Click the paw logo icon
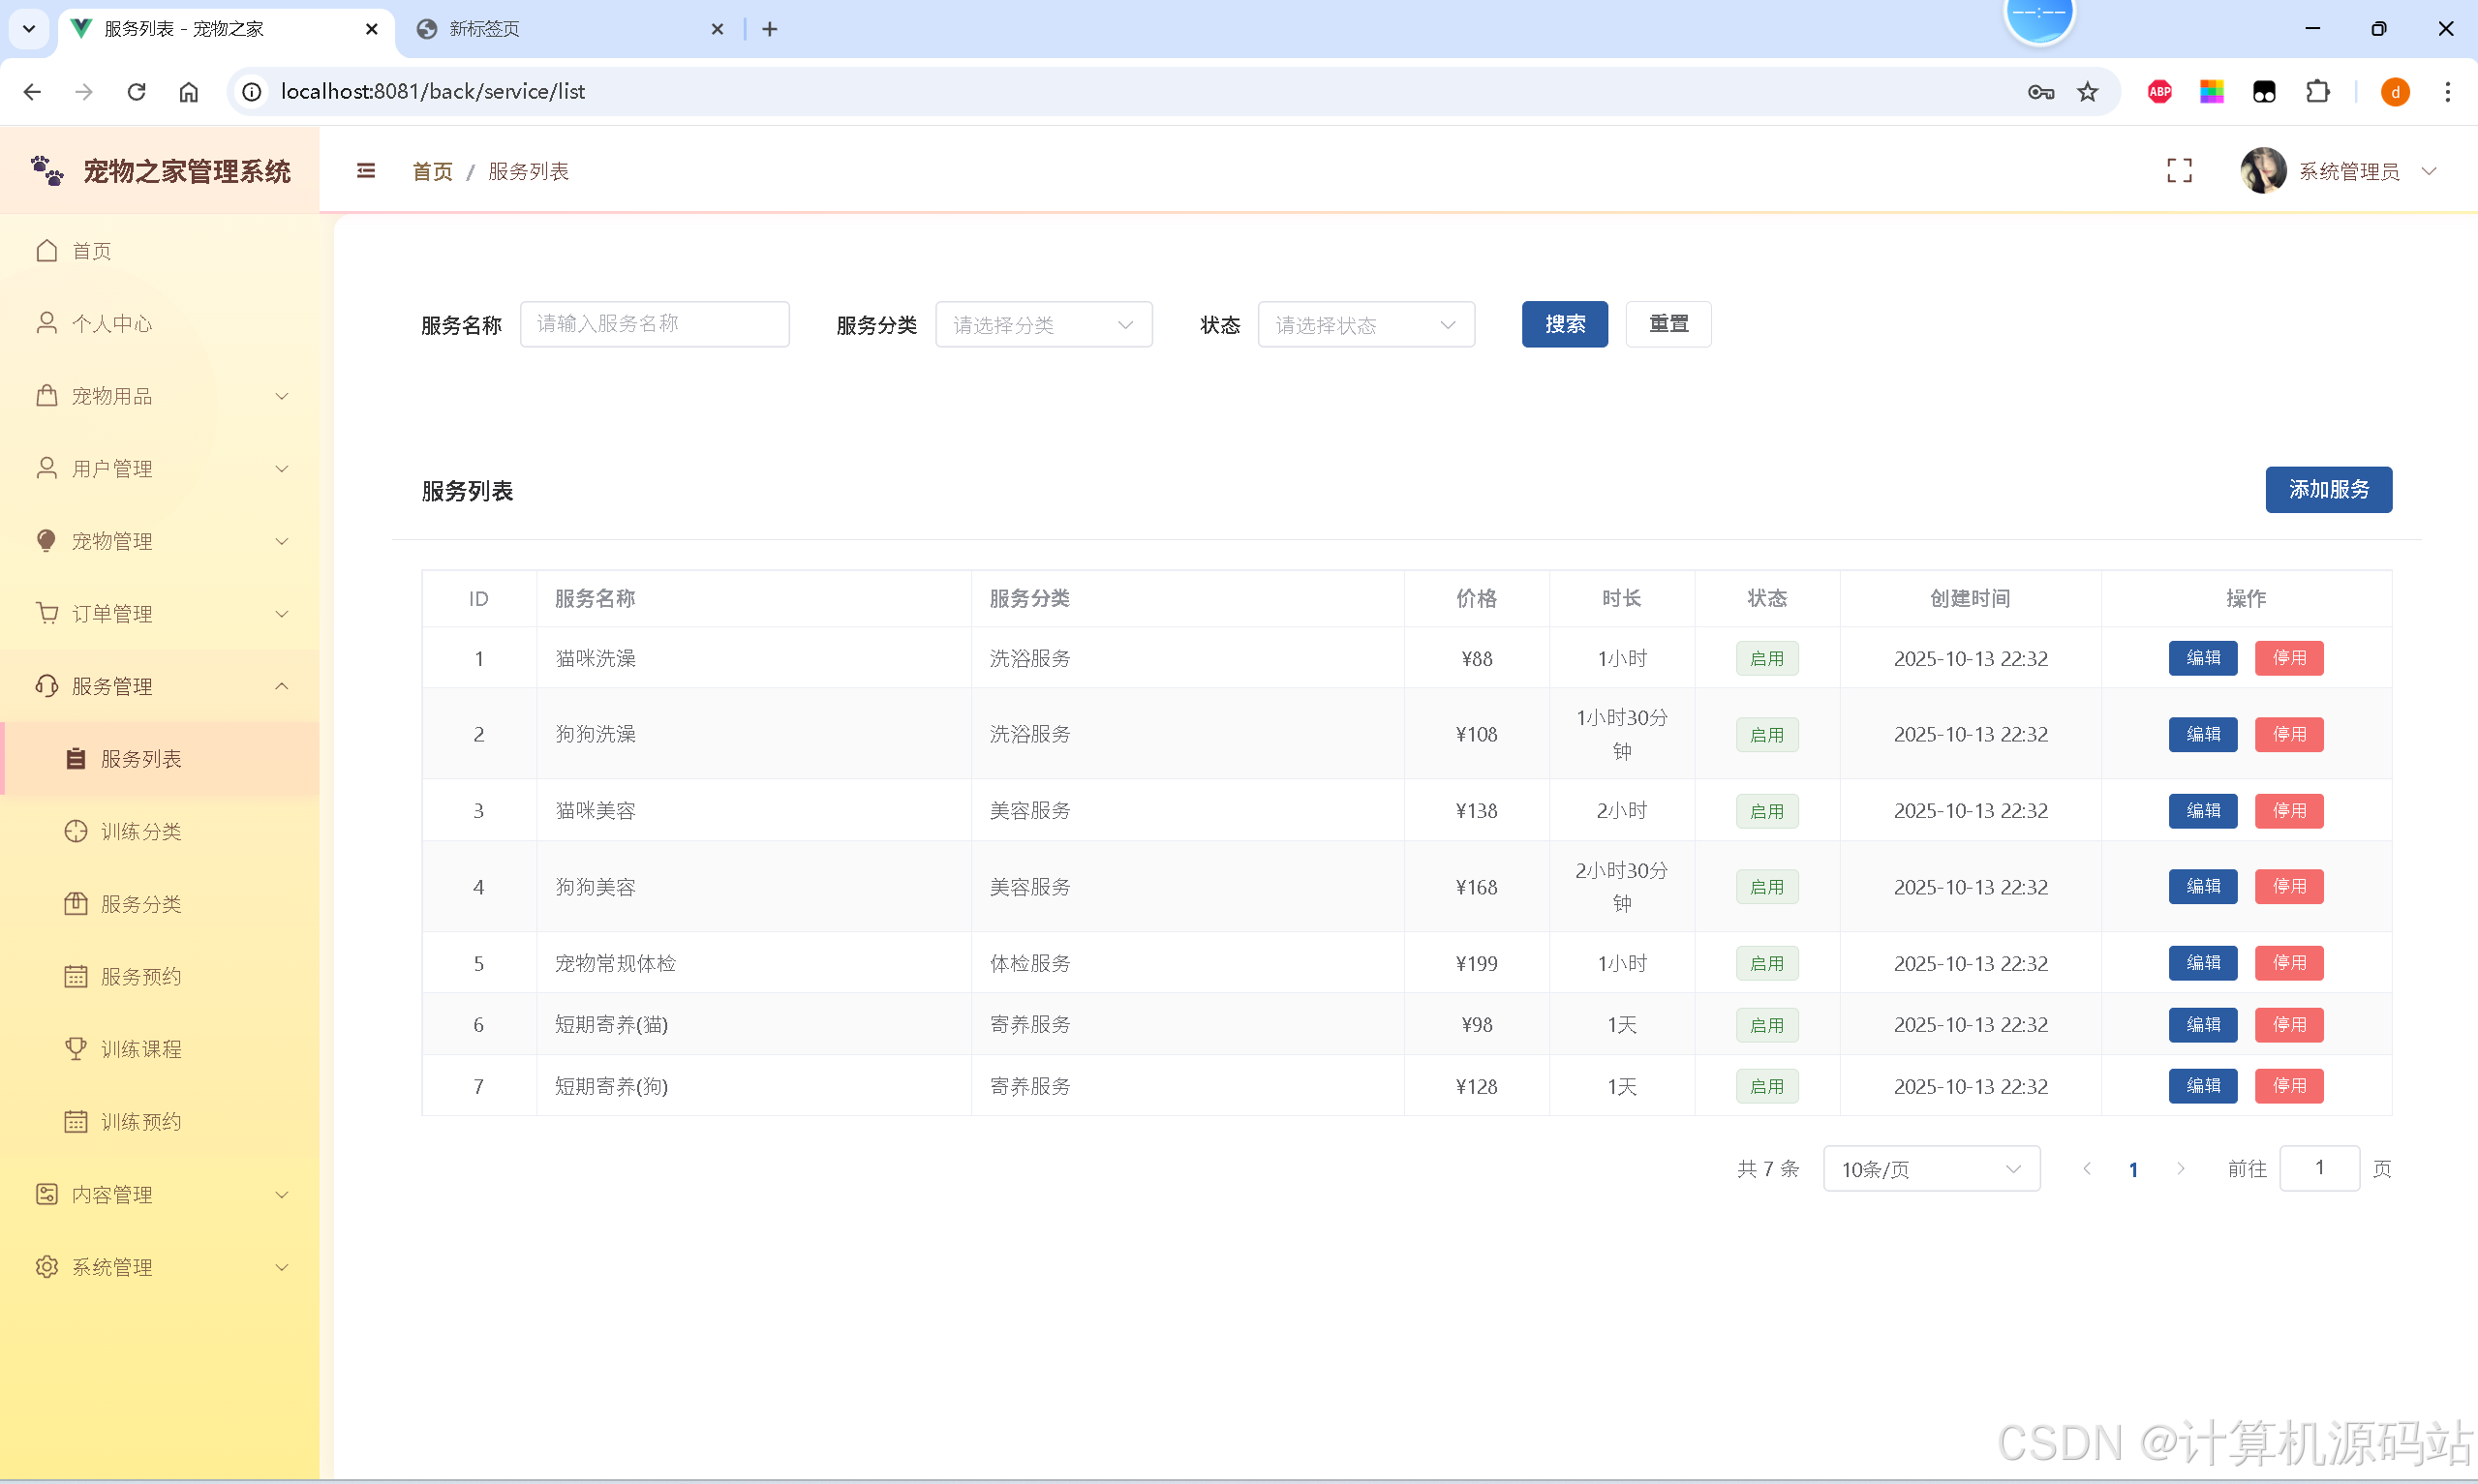The width and height of the screenshot is (2478, 1484). 47,171
